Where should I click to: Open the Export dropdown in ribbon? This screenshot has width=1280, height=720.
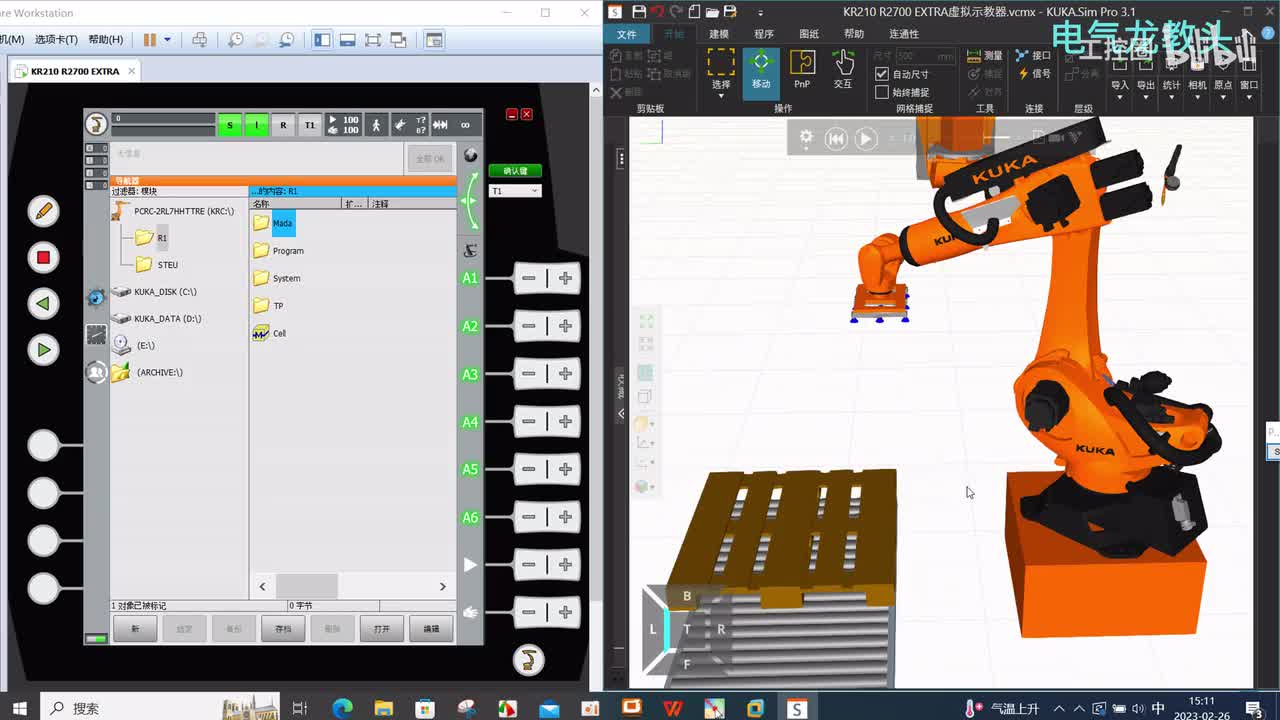click(x=1146, y=97)
